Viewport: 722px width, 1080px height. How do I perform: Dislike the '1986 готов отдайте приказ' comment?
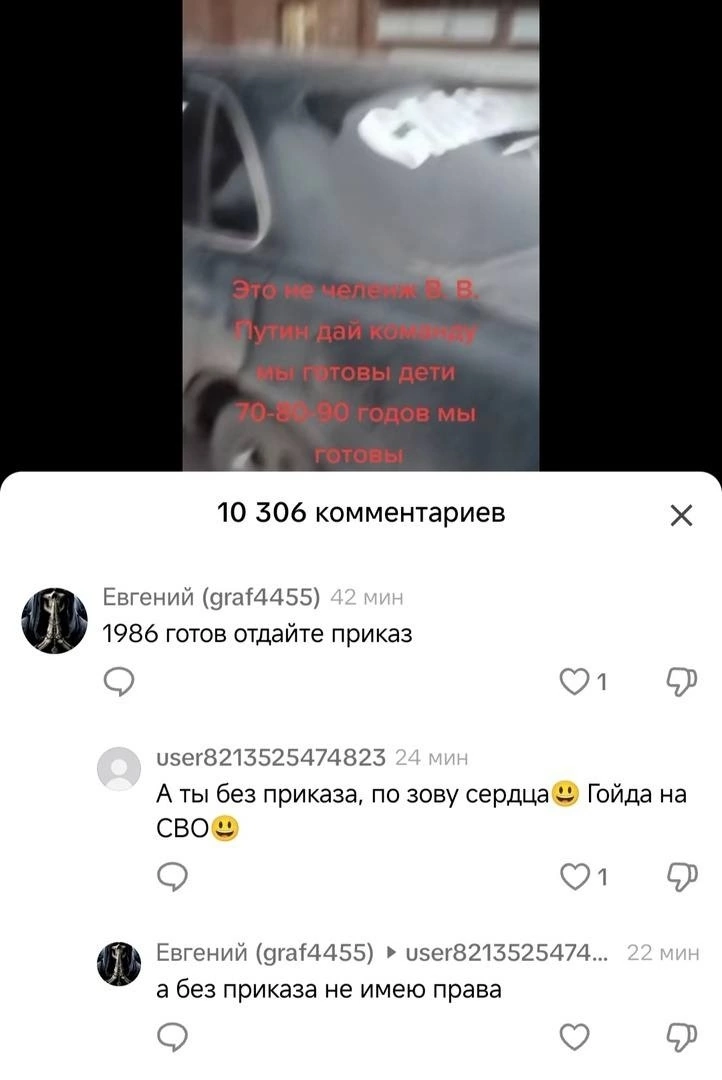coord(681,681)
